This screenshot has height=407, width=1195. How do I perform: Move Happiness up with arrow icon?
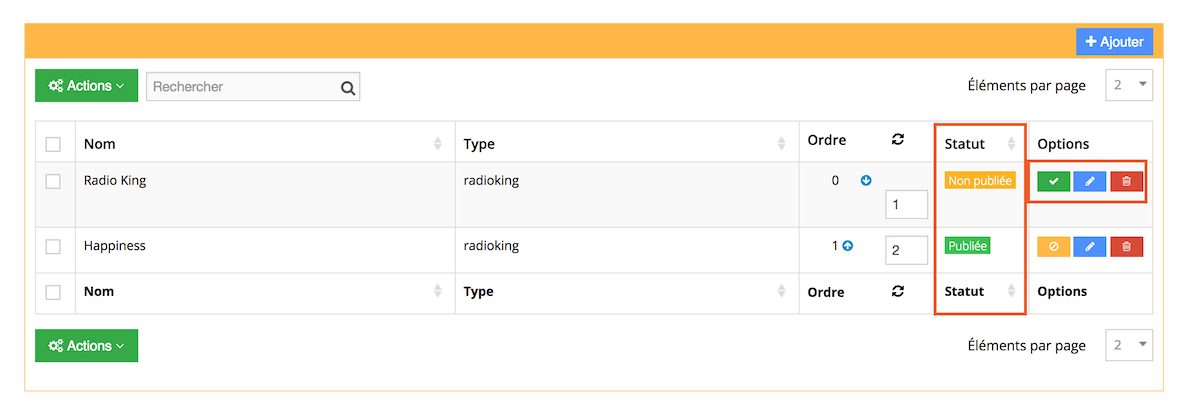point(847,246)
